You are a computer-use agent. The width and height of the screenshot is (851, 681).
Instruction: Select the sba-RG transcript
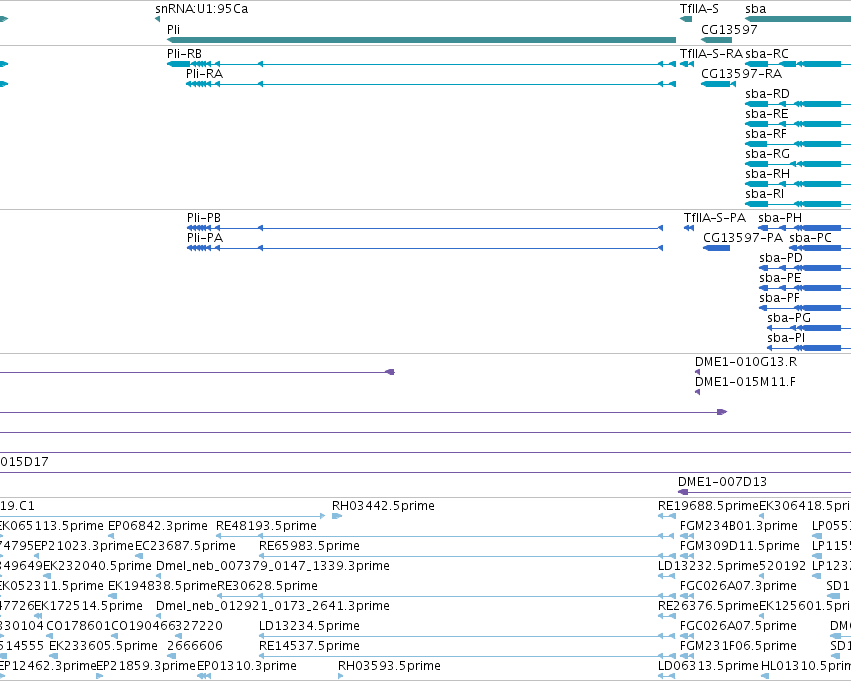pyautogui.click(x=798, y=164)
